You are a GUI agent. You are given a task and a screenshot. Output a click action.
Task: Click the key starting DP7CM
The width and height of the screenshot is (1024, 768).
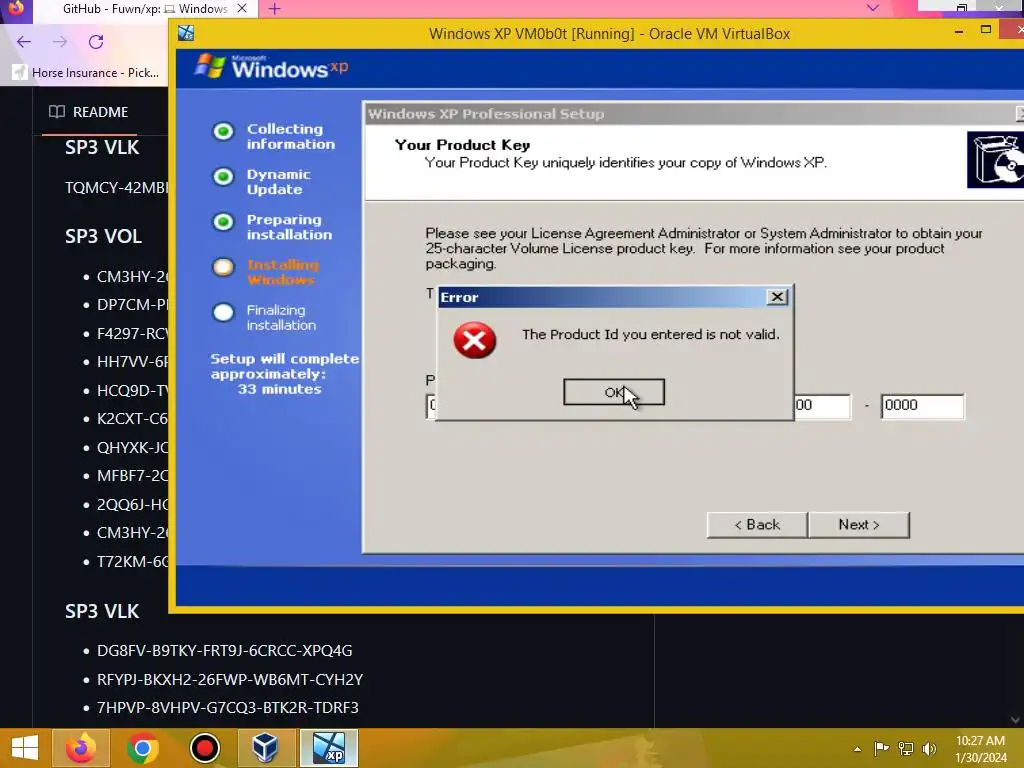pyautogui.click(x=133, y=305)
